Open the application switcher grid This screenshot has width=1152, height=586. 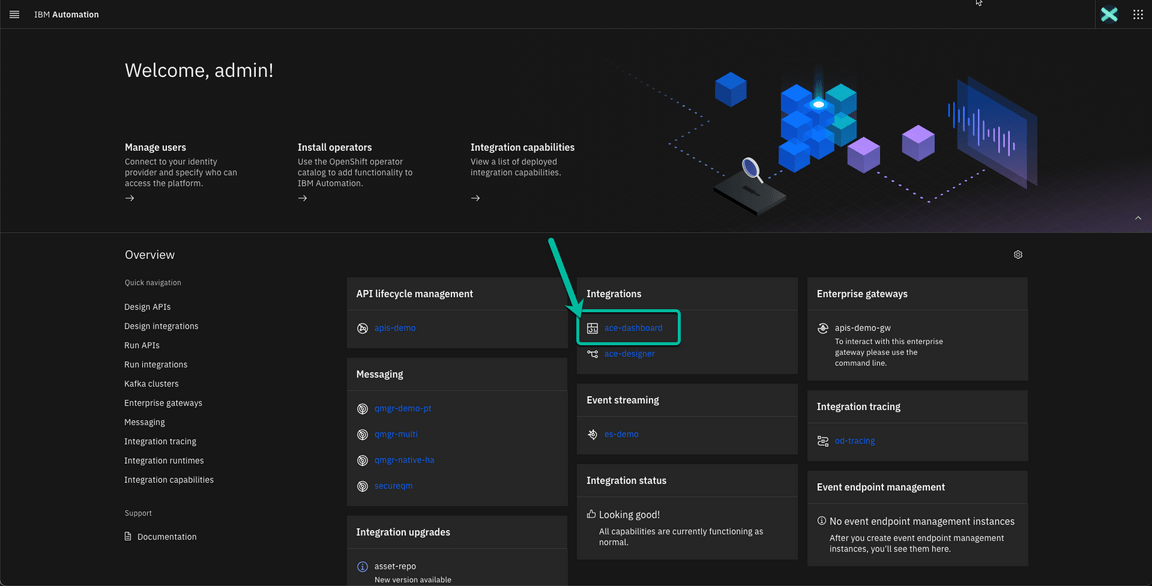1137,14
